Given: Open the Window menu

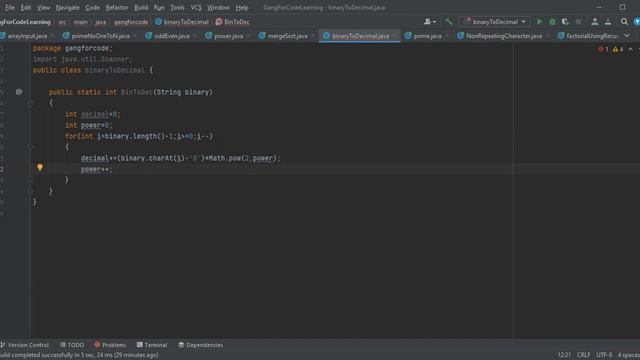Looking at the screenshot, I should point(218,7).
